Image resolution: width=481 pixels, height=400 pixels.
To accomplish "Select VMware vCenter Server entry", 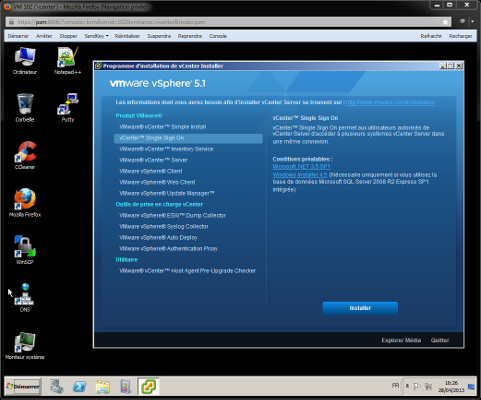I will point(153,160).
